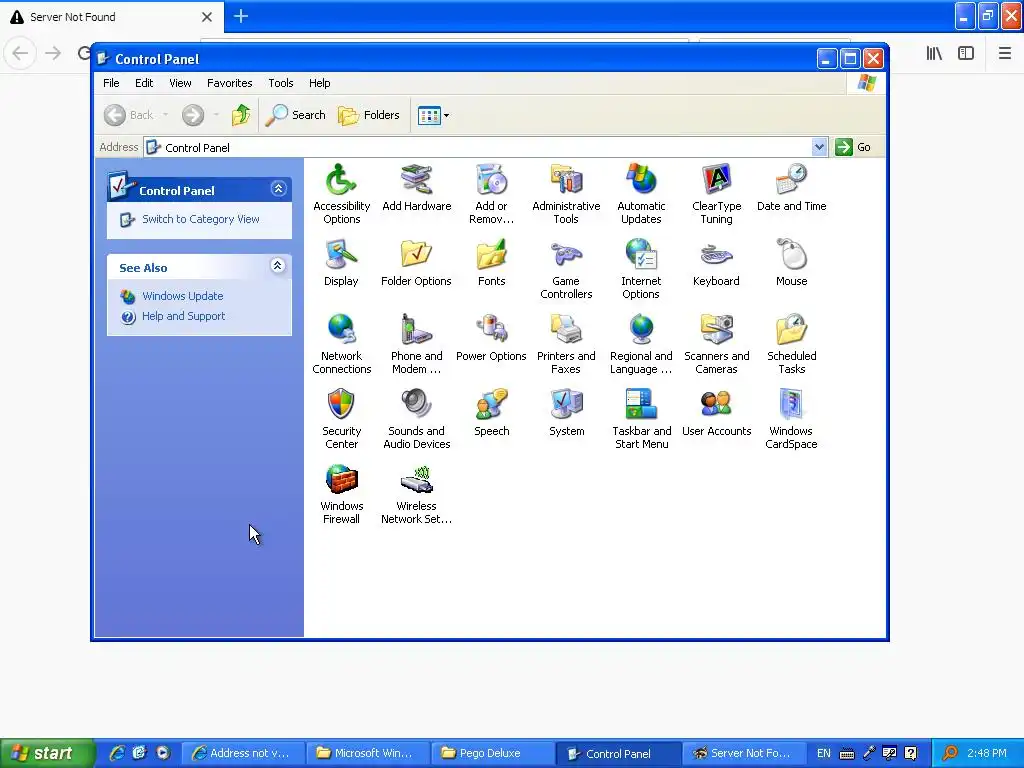Open the Favorites menu

[x=229, y=83]
